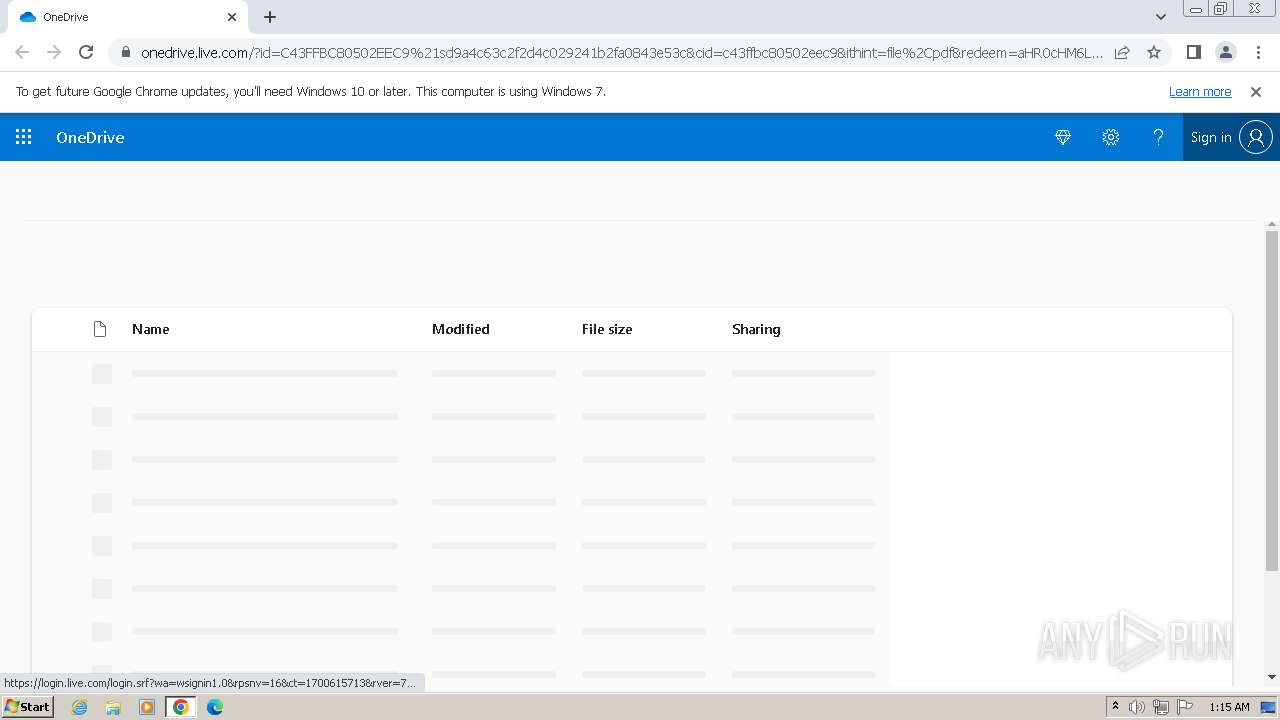Open Windows Media Player taskbar icon
The width and height of the screenshot is (1280, 720).
(147, 707)
